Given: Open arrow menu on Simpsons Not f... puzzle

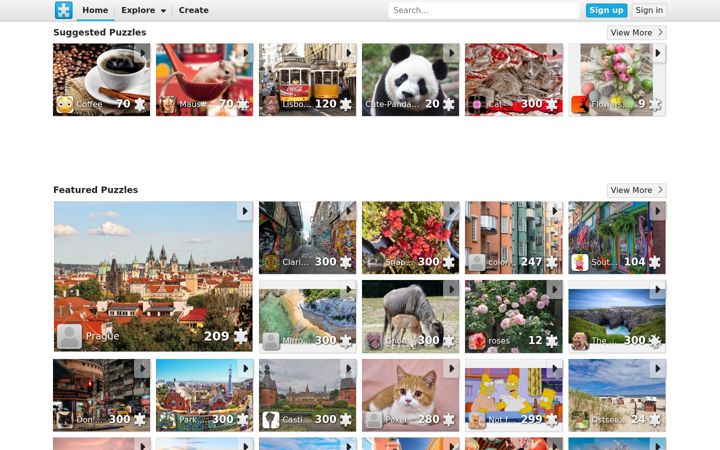Looking at the screenshot, I should tap(555, 368).
